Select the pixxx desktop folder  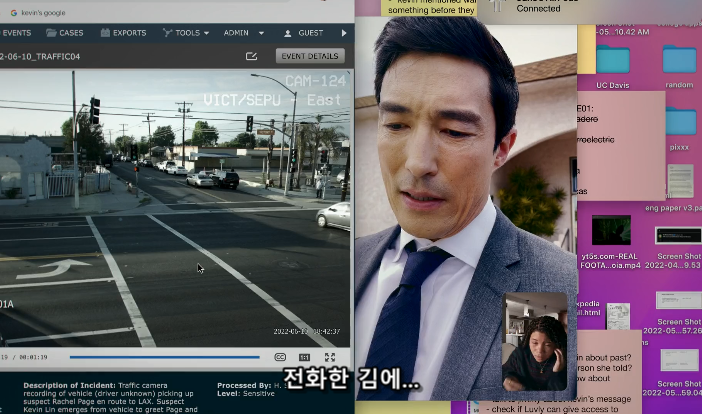coord(679,129)
